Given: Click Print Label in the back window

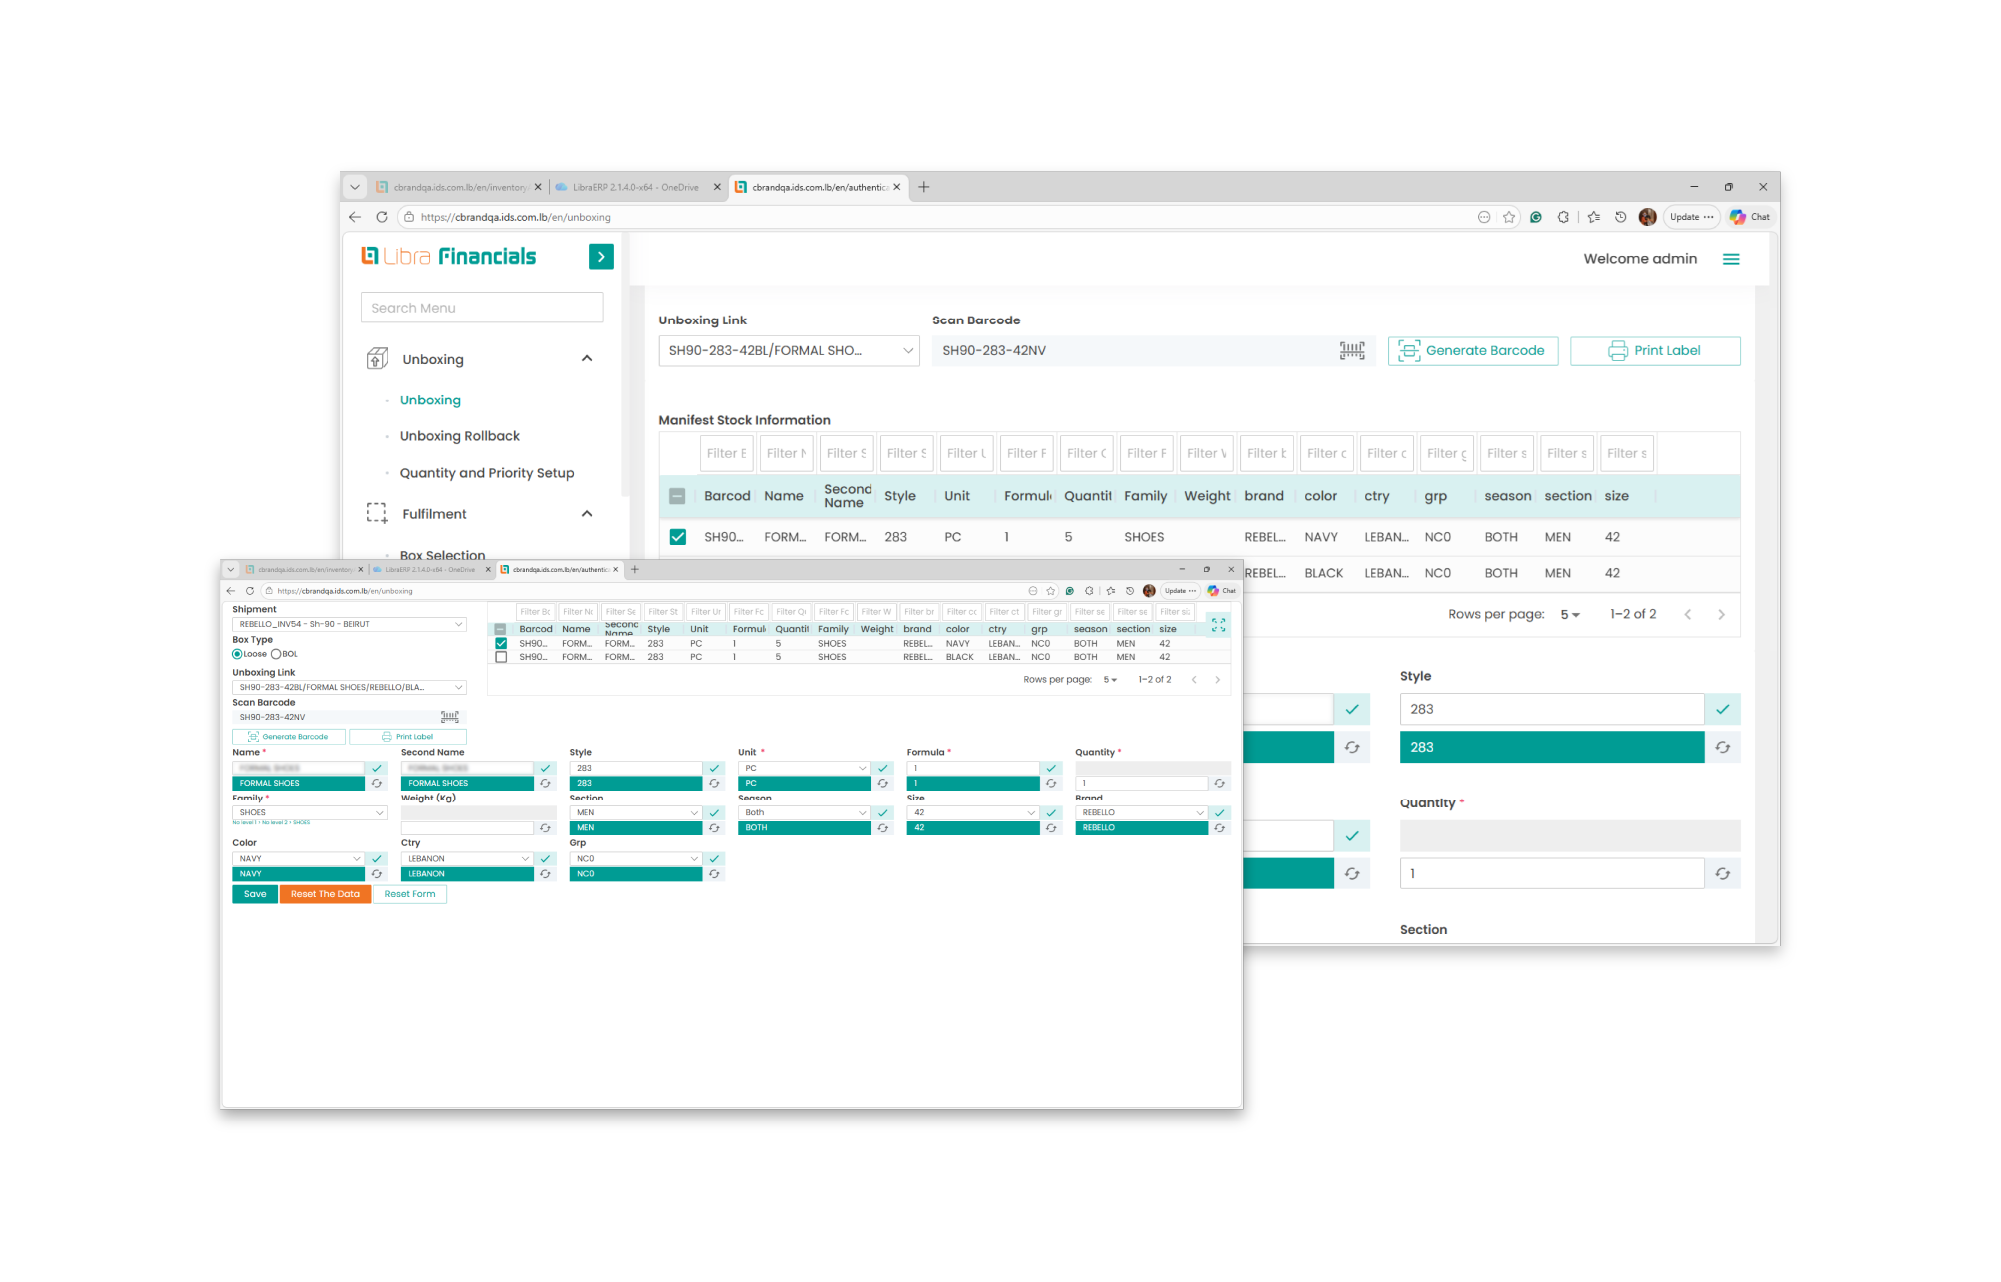Looking at the screenshot, I should coord(1655,350).
